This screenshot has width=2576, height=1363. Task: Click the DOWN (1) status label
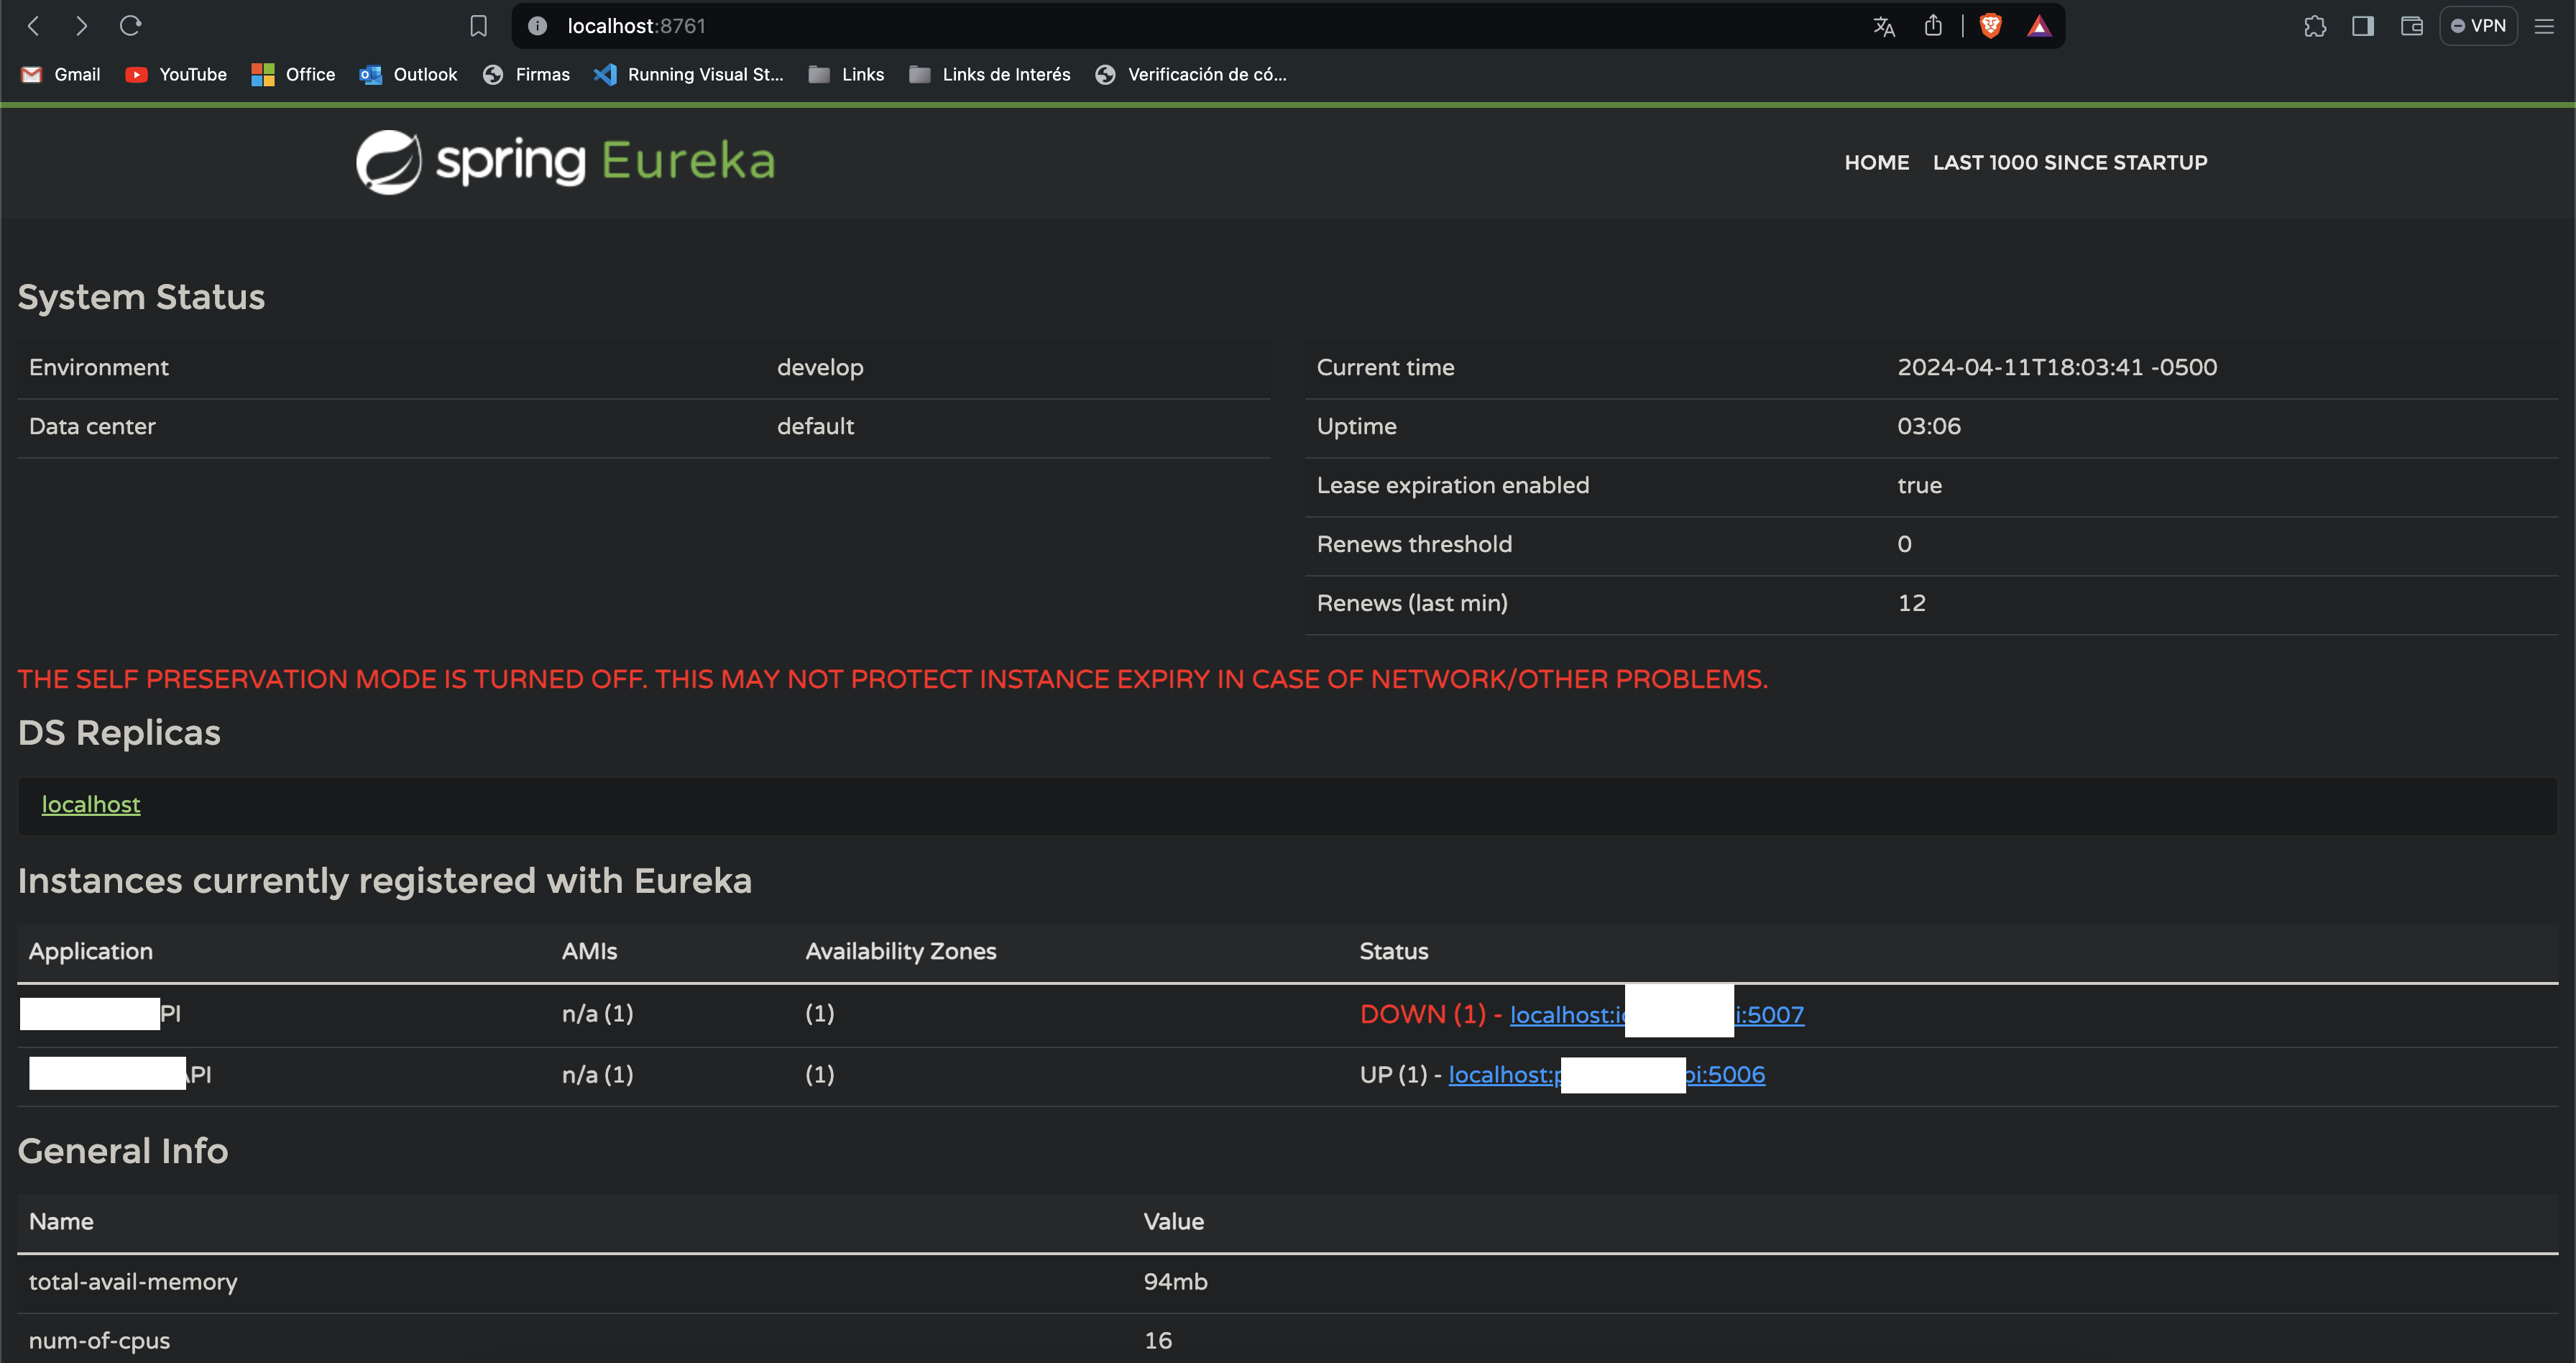[1422, 1014]
